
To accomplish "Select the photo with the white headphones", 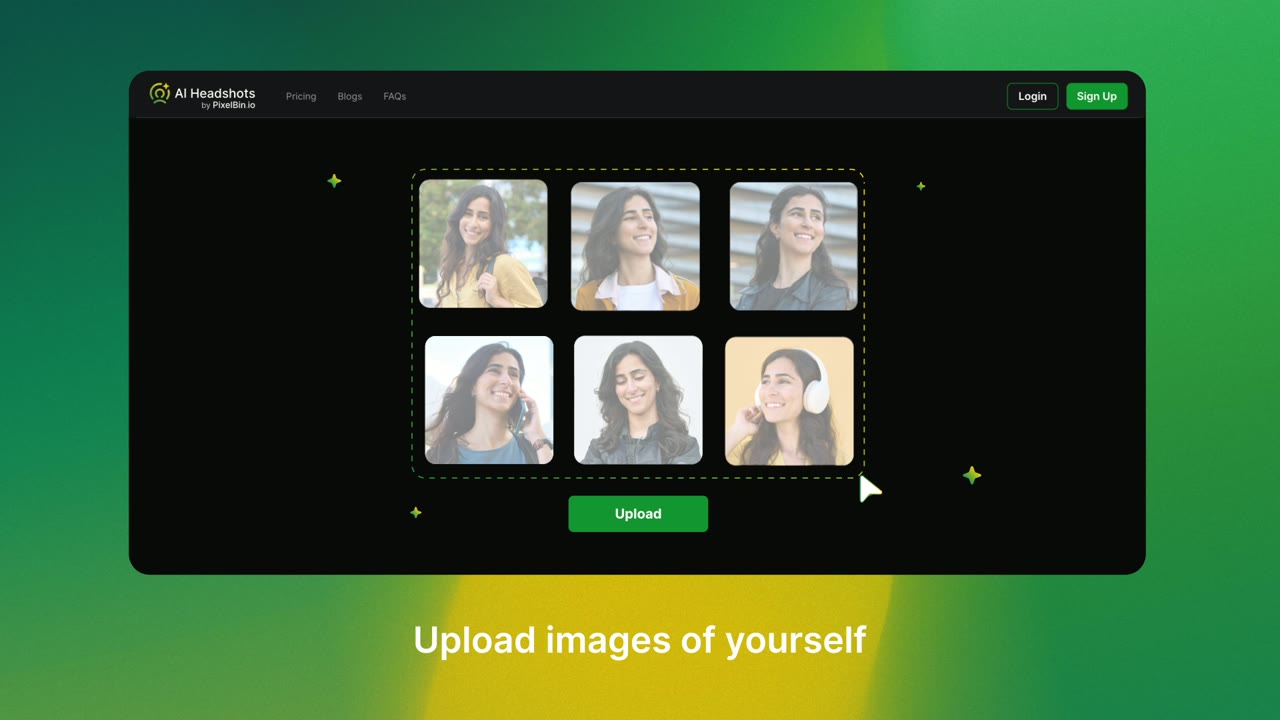I will [789, 401].
